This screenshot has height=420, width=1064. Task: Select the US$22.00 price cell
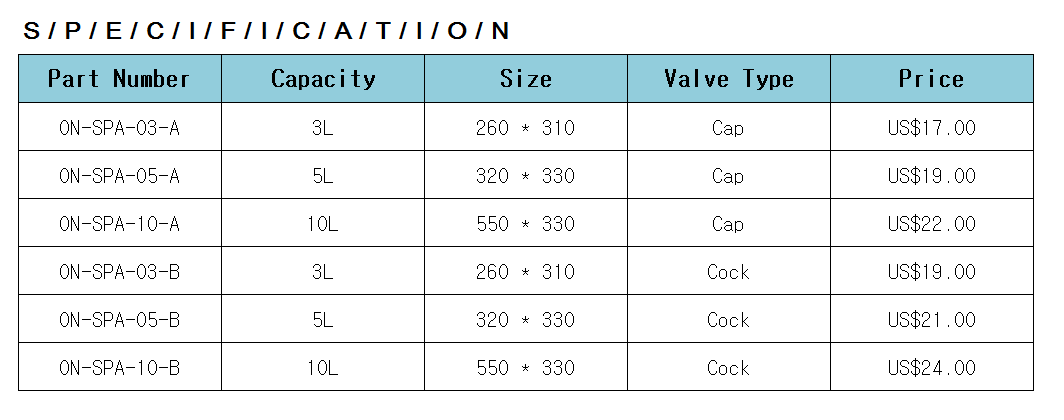coord(931,224)
